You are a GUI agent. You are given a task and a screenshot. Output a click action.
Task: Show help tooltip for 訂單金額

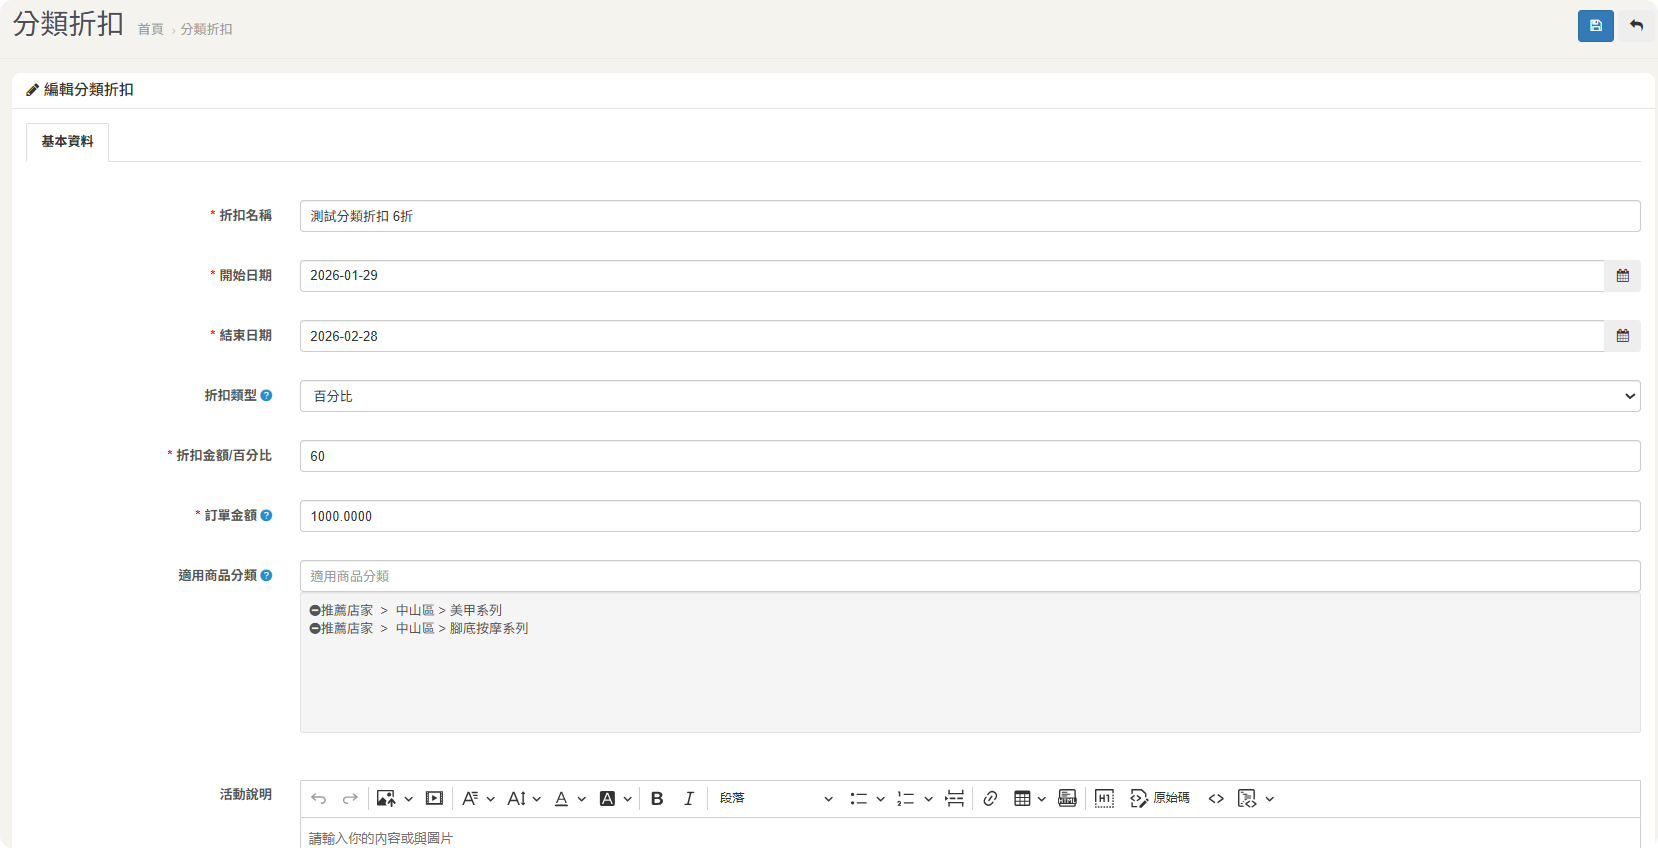click(266, 516)
